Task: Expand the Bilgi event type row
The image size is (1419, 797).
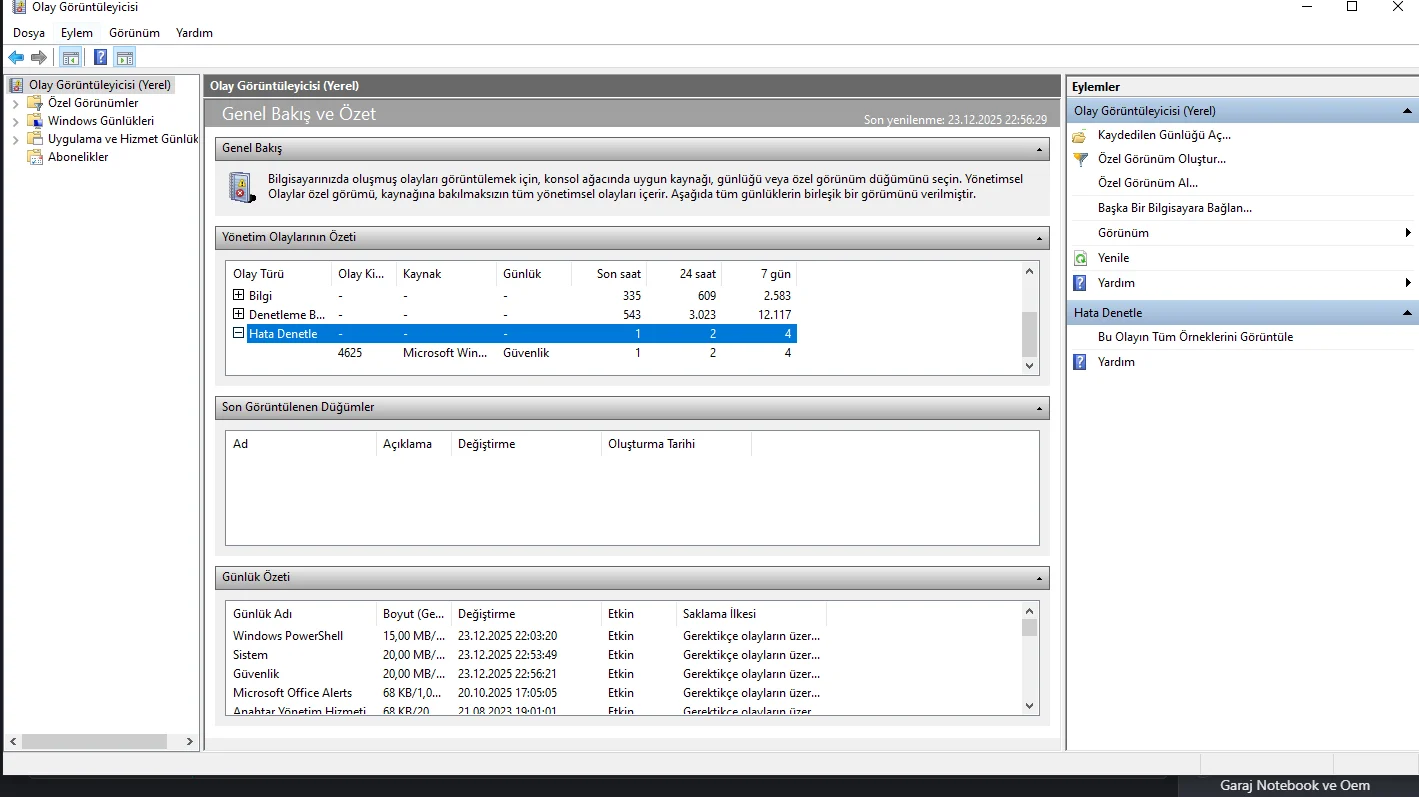Action: click(x=238, y=295)
